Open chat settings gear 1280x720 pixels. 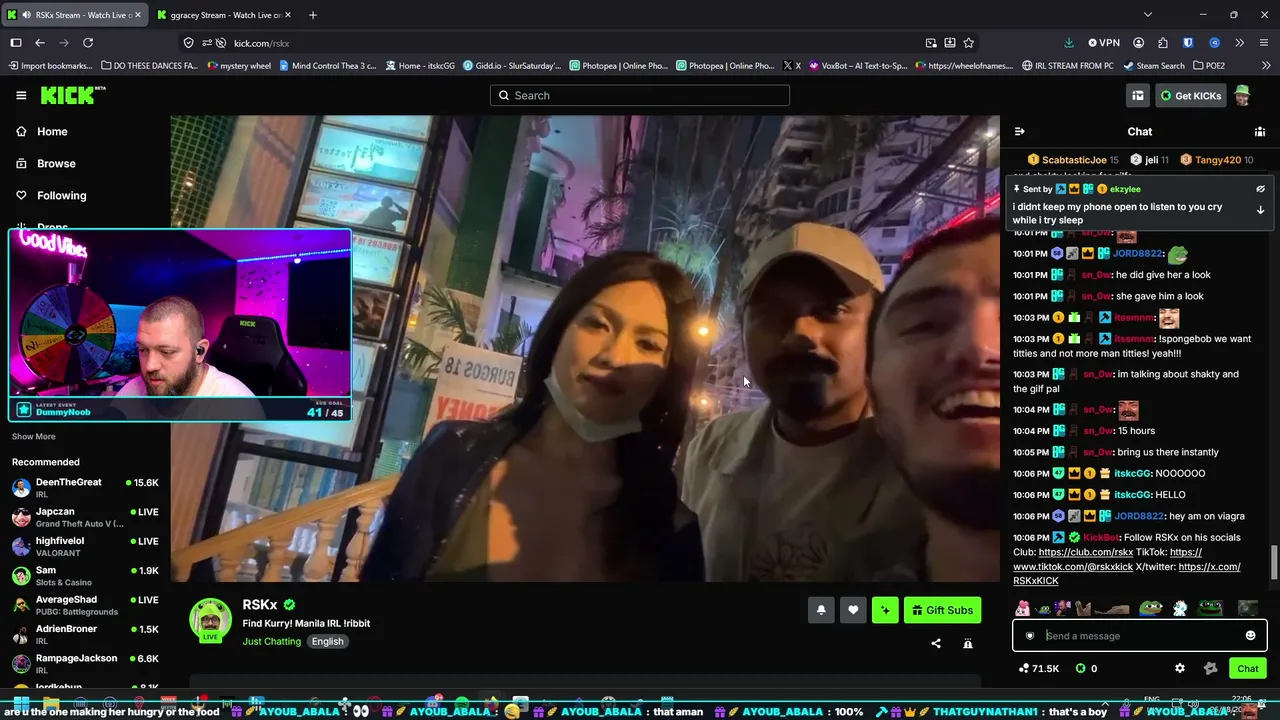[1180, 668]
